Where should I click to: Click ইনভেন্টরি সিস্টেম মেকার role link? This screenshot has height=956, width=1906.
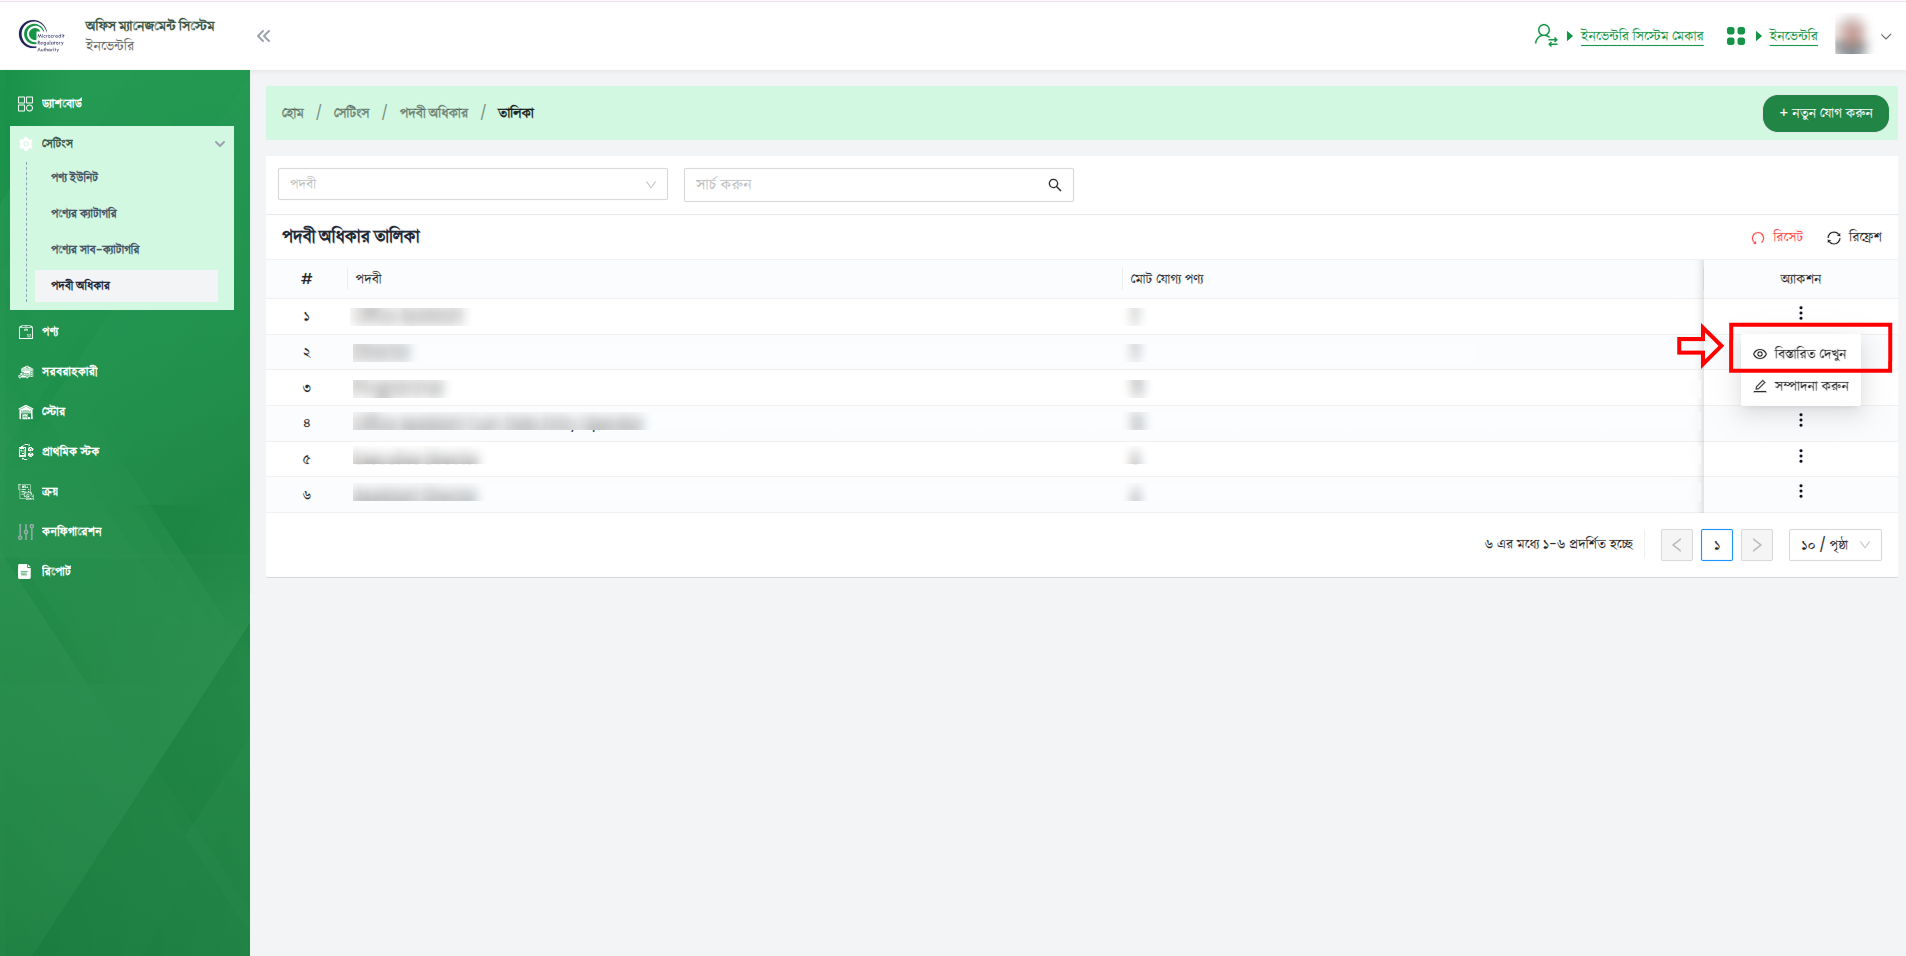click(x=1641, y=36)
